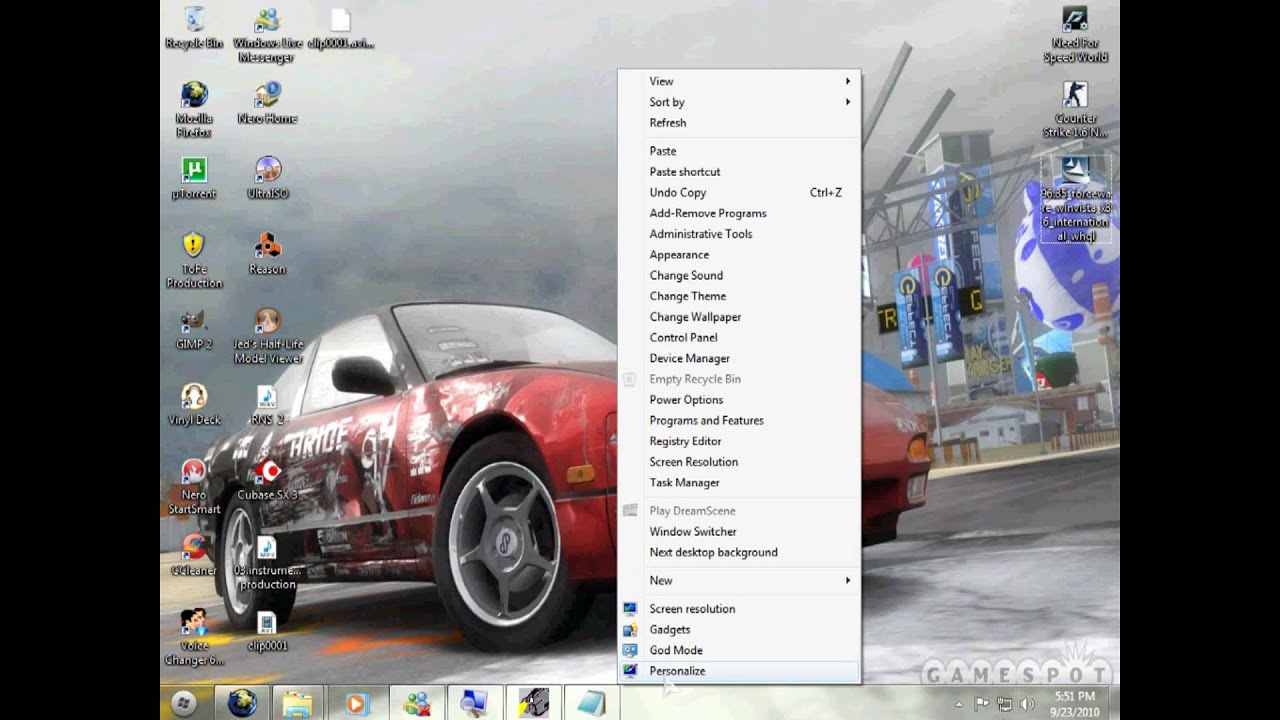Click the Windows Start orb
1280x720 pixels.
183,703
